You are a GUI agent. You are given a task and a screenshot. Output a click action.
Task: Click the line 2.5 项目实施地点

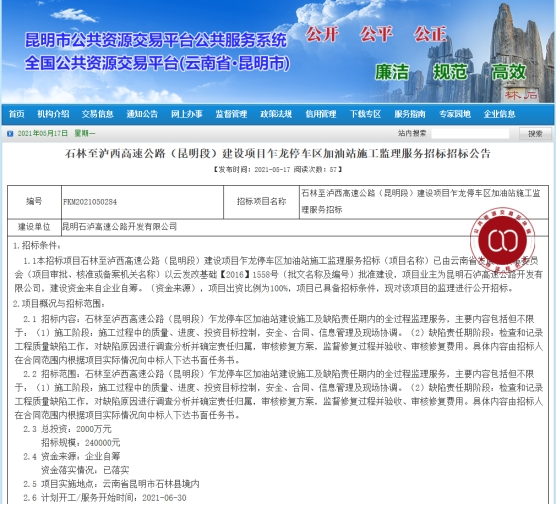click(111, 484)
